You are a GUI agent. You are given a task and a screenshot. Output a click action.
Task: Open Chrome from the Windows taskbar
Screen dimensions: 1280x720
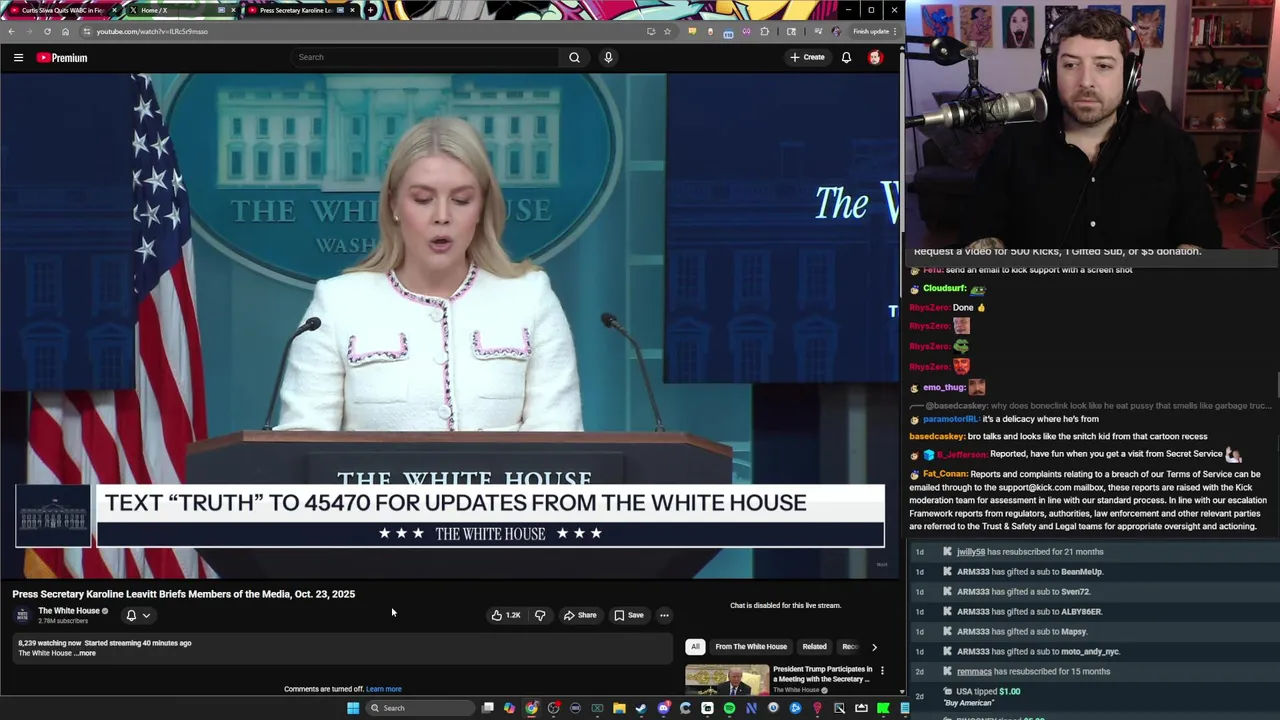531,708
